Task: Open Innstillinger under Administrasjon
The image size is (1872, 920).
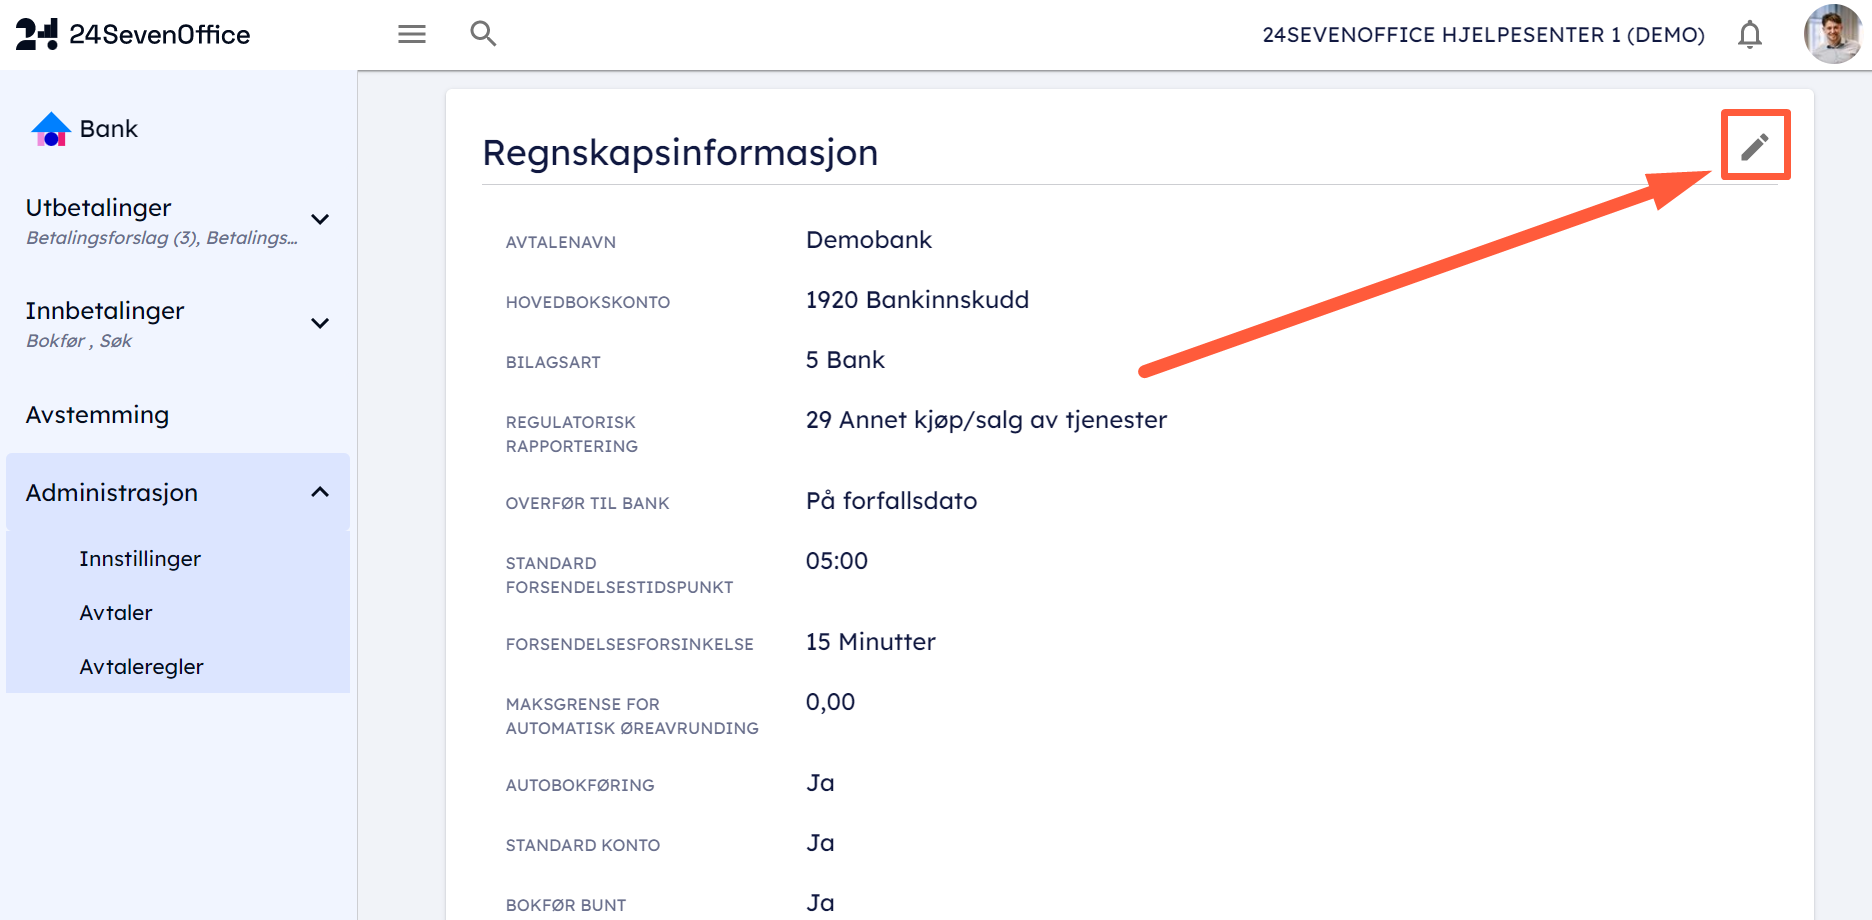Action: click(x=140, y=559)
